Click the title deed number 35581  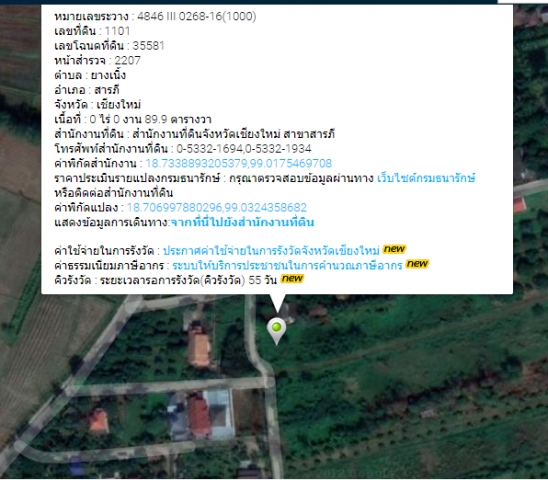click(x=148, y=46)
